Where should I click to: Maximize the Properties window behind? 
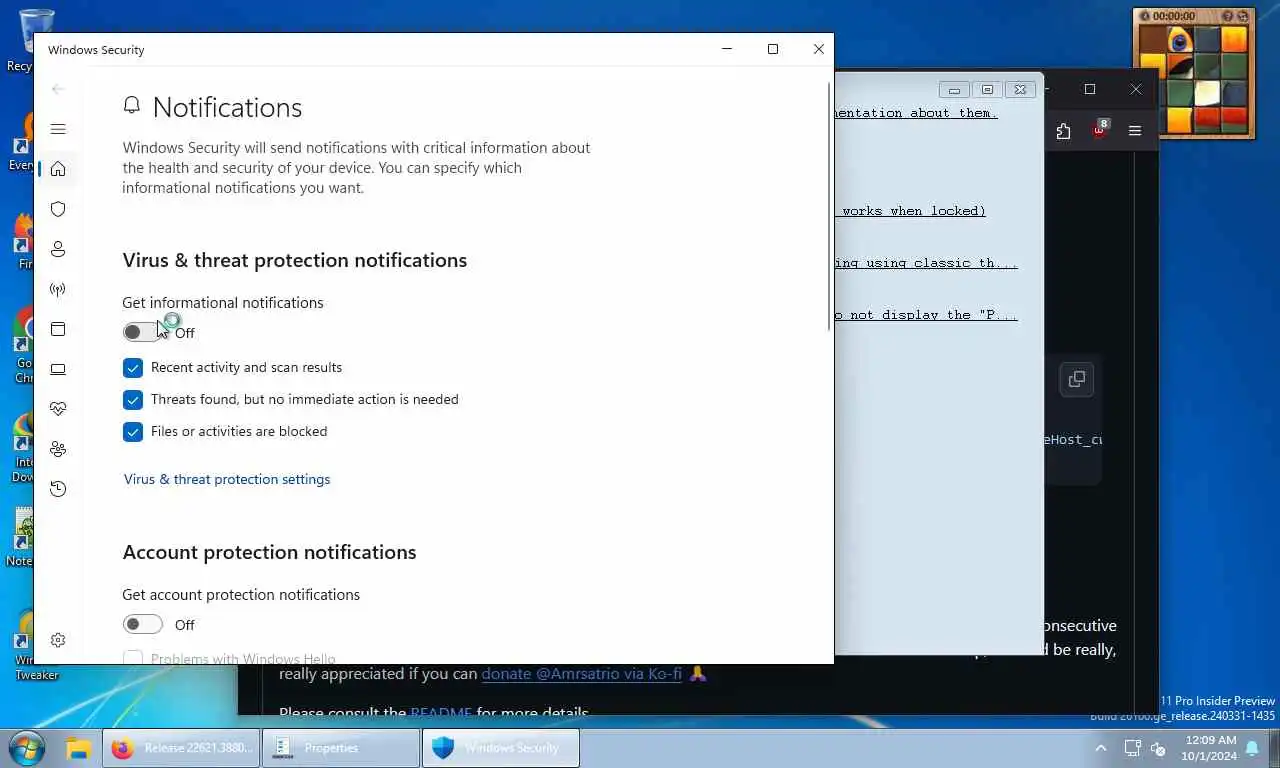pyautogui.click(x=987, y=90)
